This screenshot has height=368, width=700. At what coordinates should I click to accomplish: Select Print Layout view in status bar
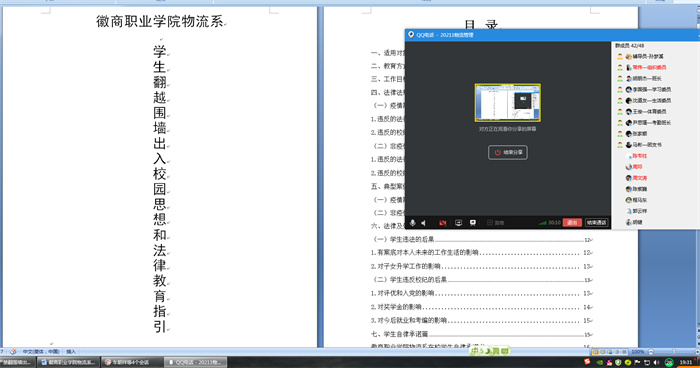tap(595, 352)
